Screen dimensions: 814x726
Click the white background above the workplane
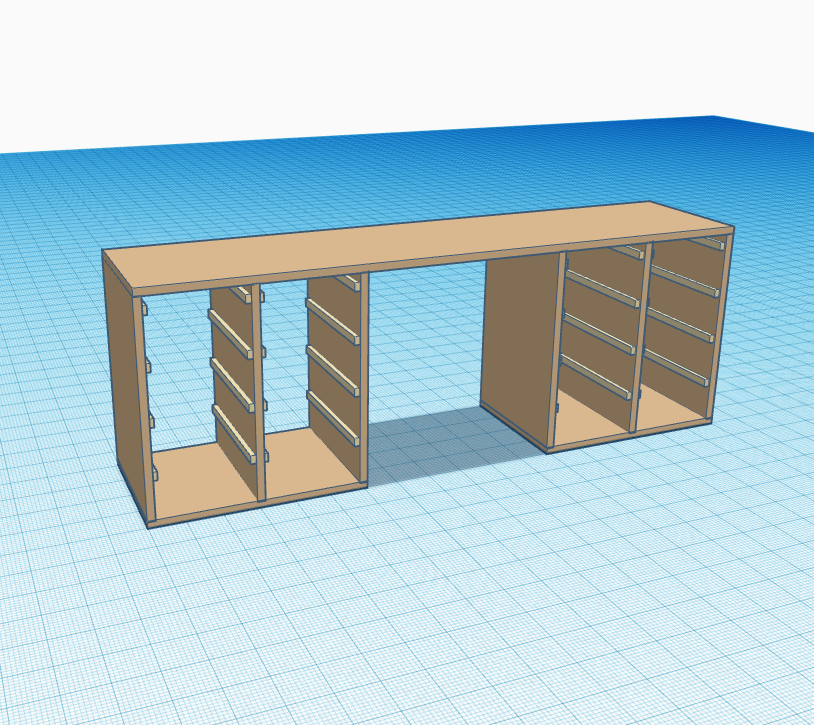tap(400, 60)
